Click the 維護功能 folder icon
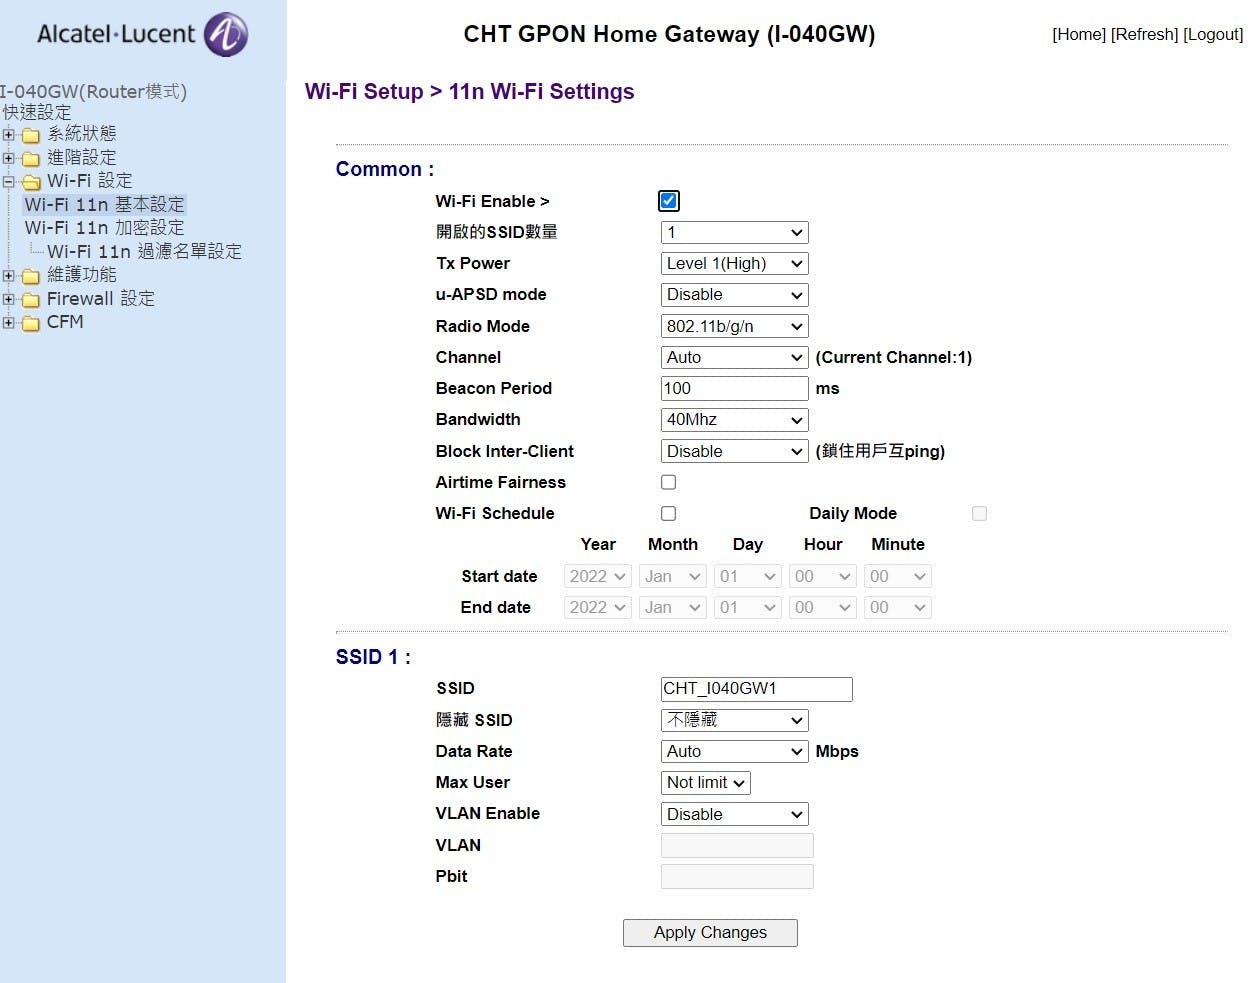Image resolution: width=1252 pixels, height=983 pixels. pyautogui.click(x=31, y=276)
